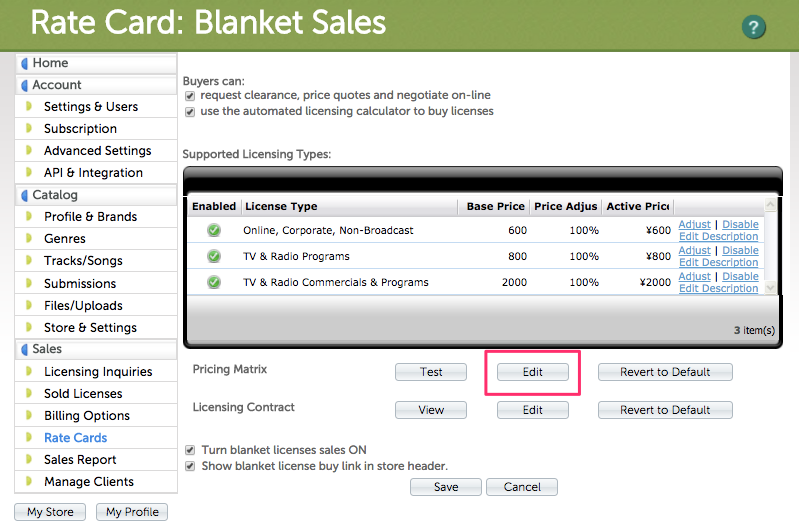The image size is (799, 527).
Task: Click Adjust link for TV & Radio Programs
Action: (x=694, y=250)
